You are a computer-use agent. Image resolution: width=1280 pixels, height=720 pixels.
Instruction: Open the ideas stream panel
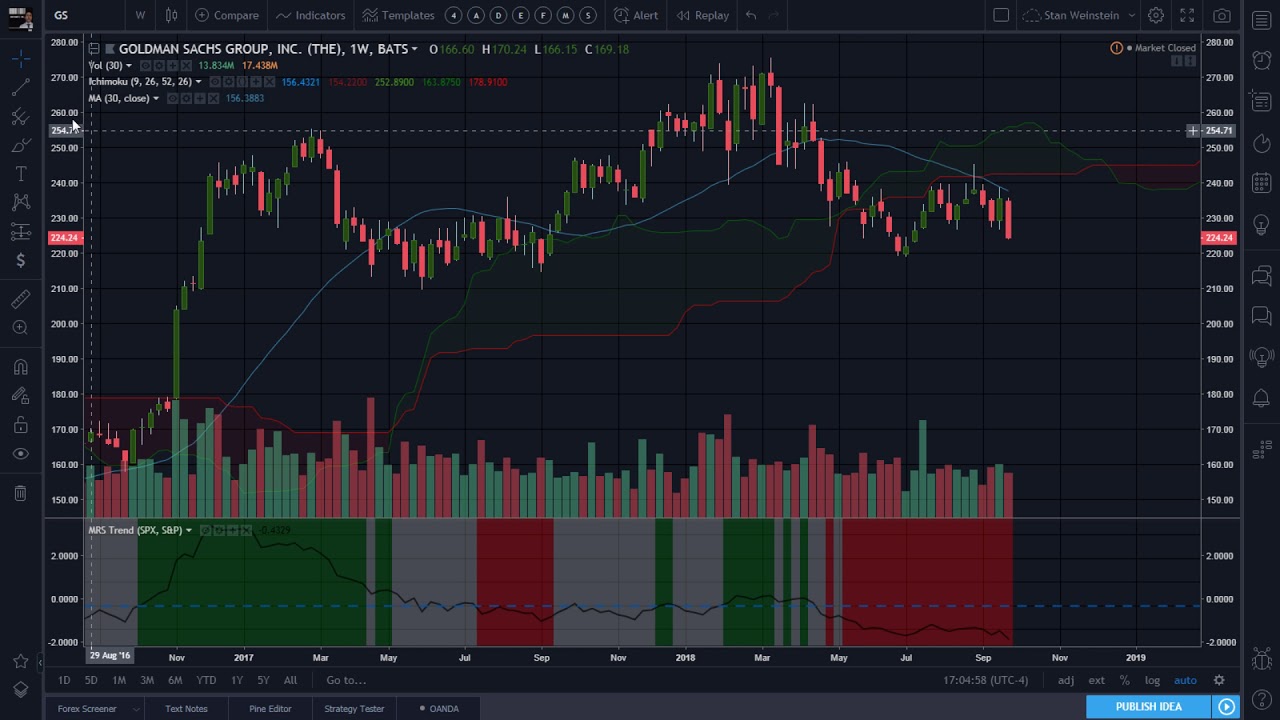1262,357
